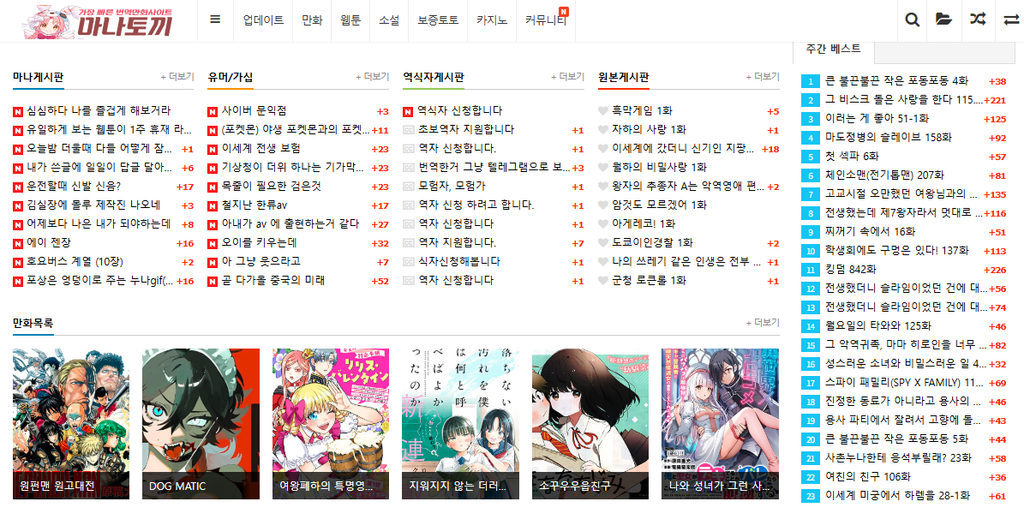Click 더보기 next to 마나게시판

pos(177,77)
